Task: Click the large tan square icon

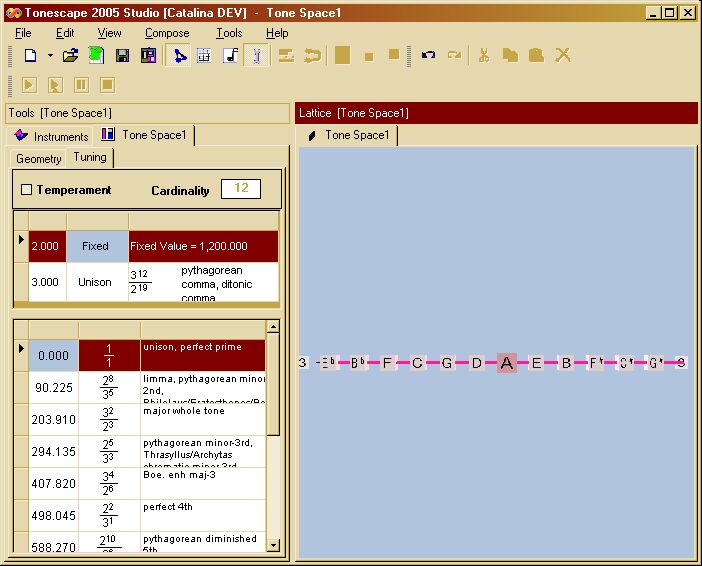Action: 342,56
